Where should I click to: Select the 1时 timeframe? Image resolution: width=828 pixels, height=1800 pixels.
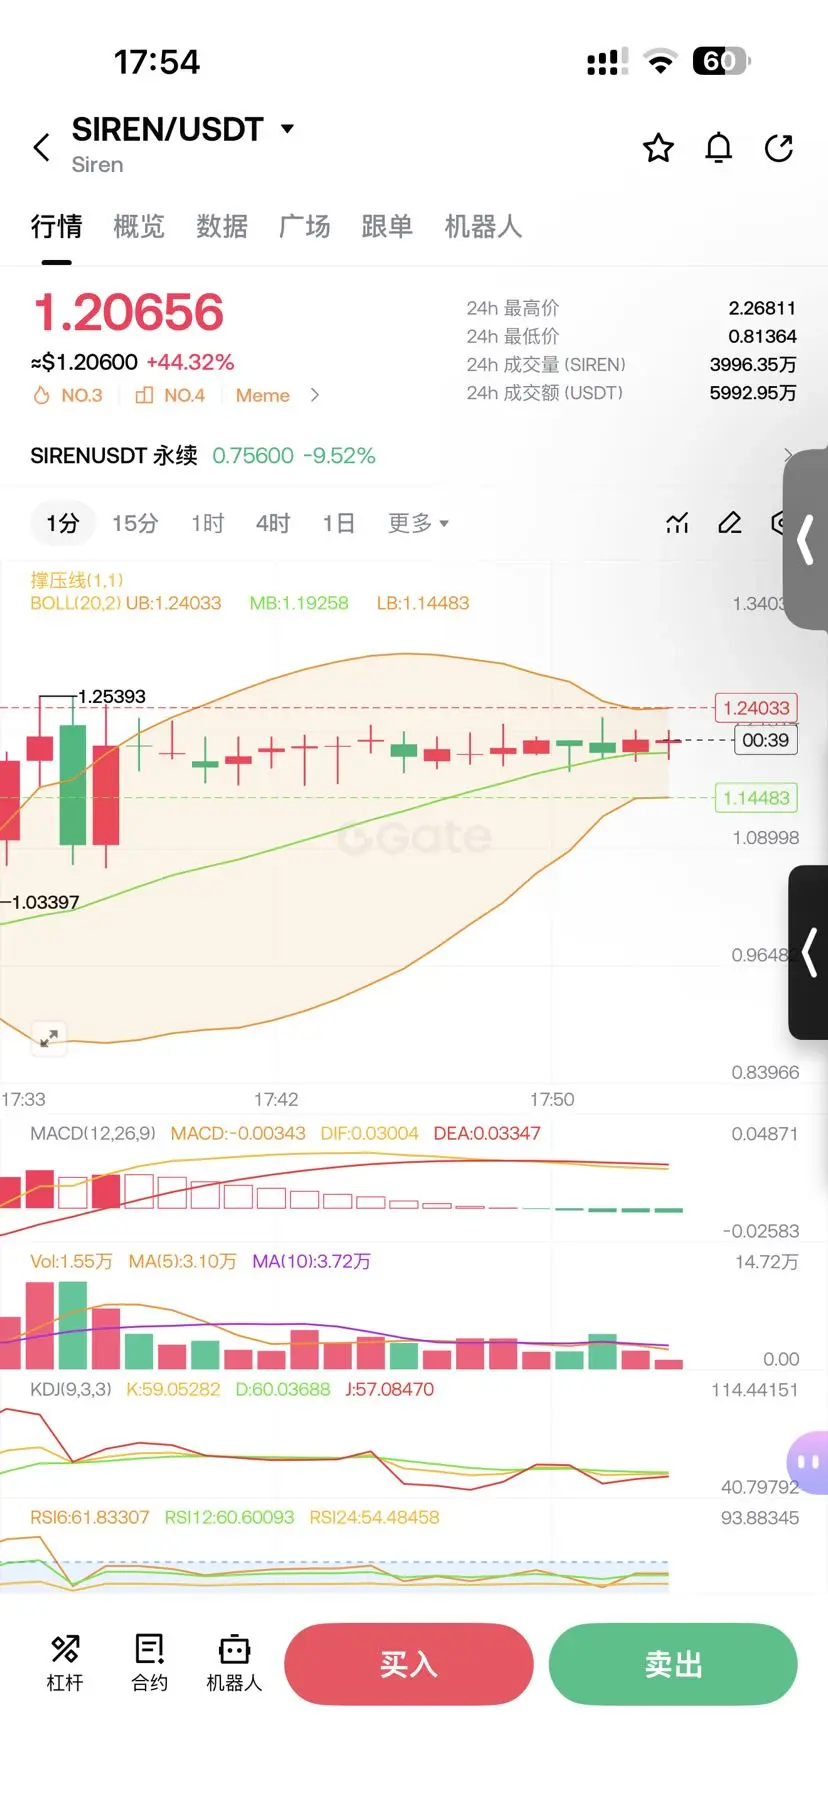(x=208, y=523)
